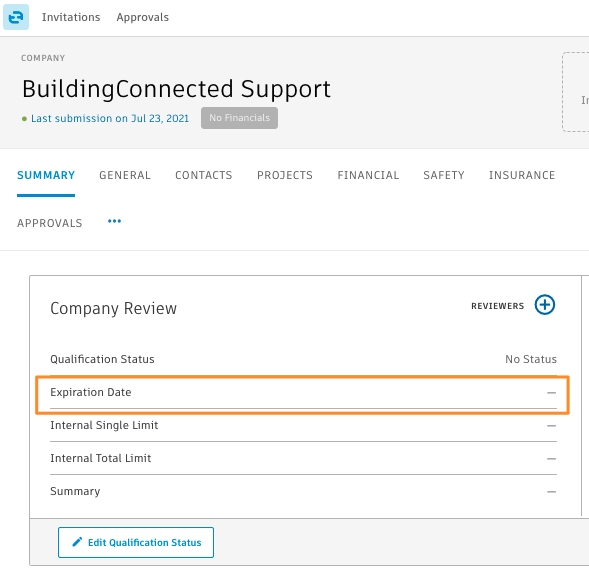This screenshot has height=581, width=589.
Task: Add a reviewer with the plus icon
Action: point(545,305)
